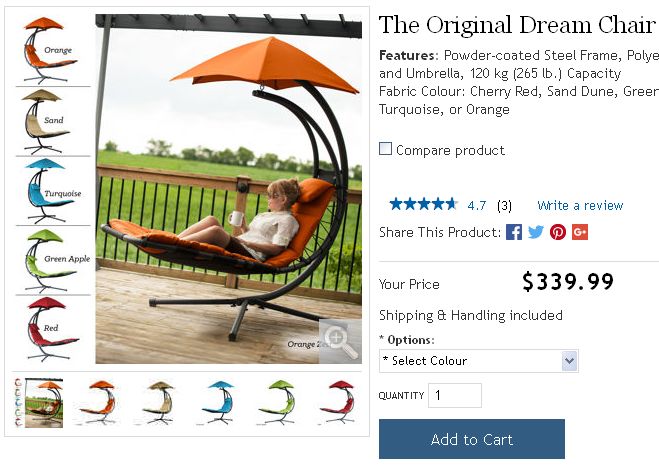Share product via Pinterest icon
The height and width of the screenshot is (467, 659).
click(558, 232)
